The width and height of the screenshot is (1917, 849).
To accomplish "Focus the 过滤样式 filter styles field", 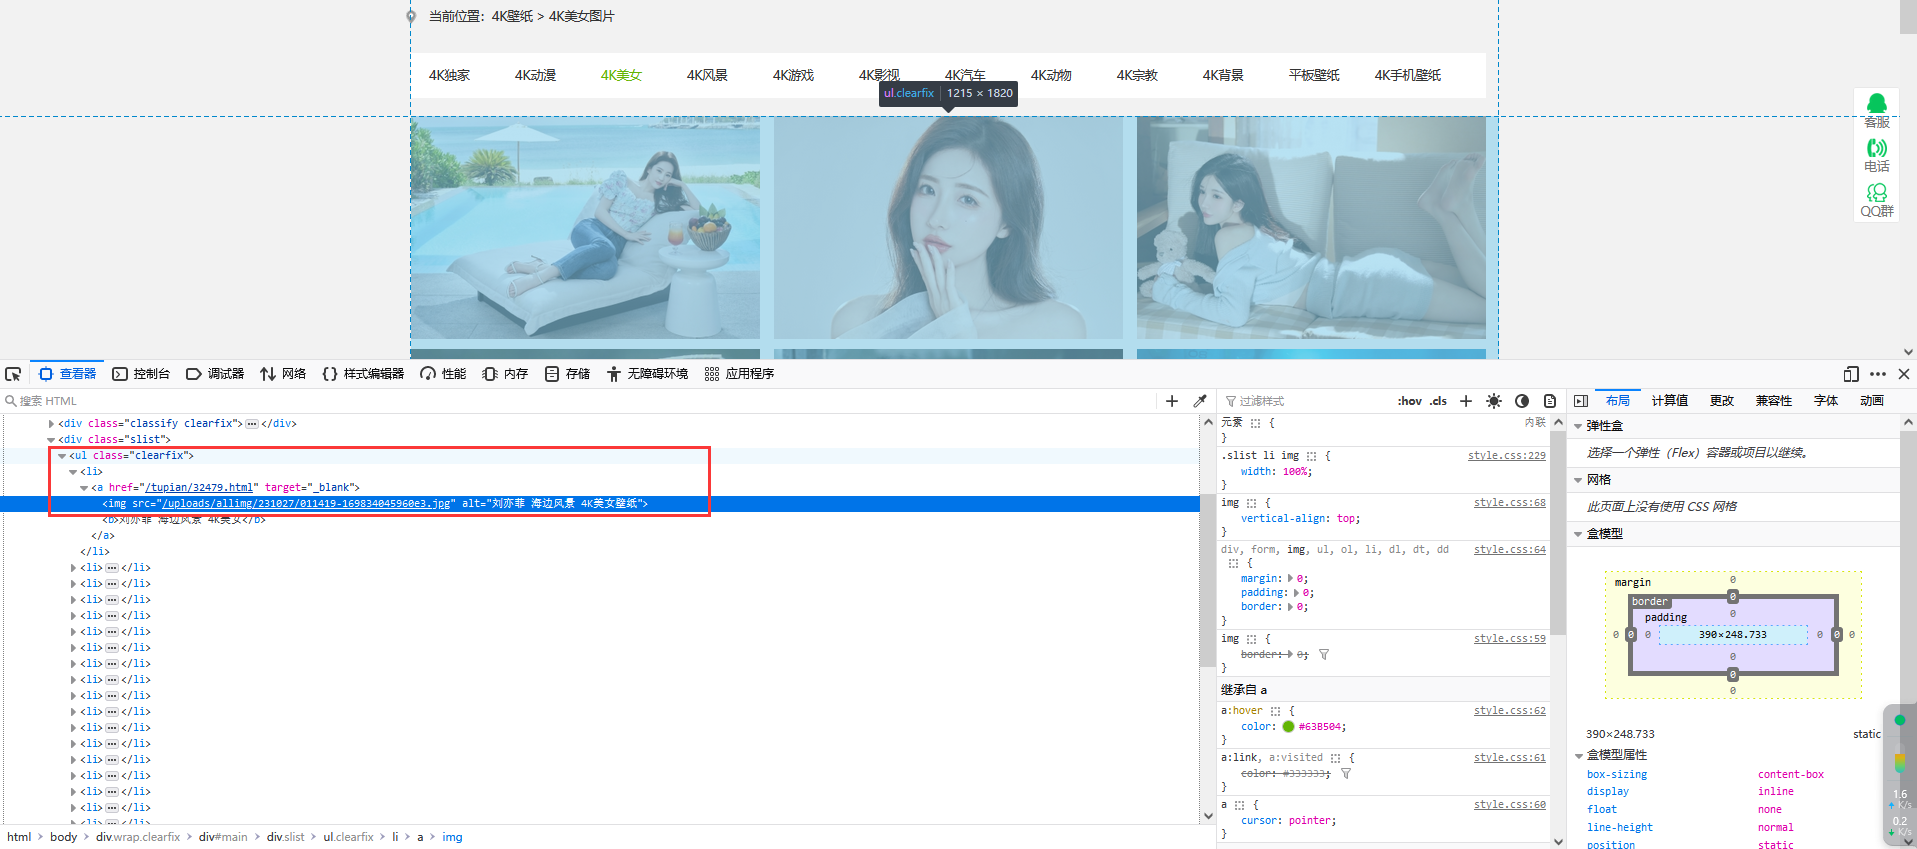I will 1305,401.
